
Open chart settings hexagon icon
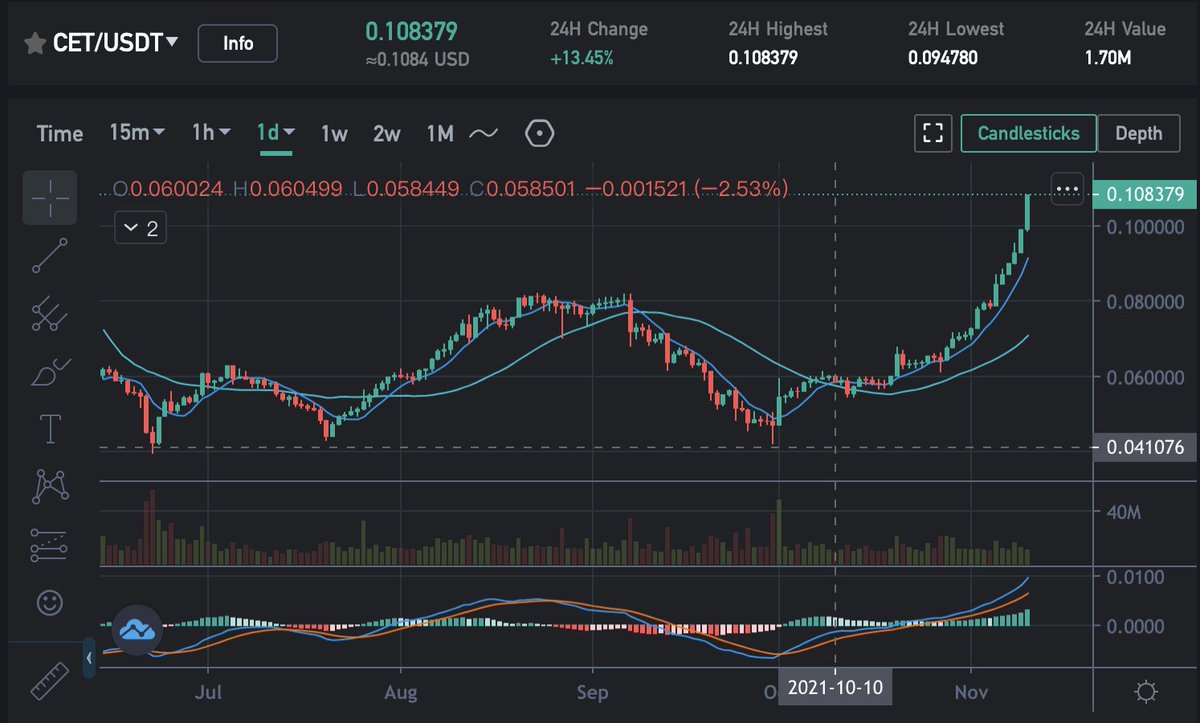coord(539,133)
